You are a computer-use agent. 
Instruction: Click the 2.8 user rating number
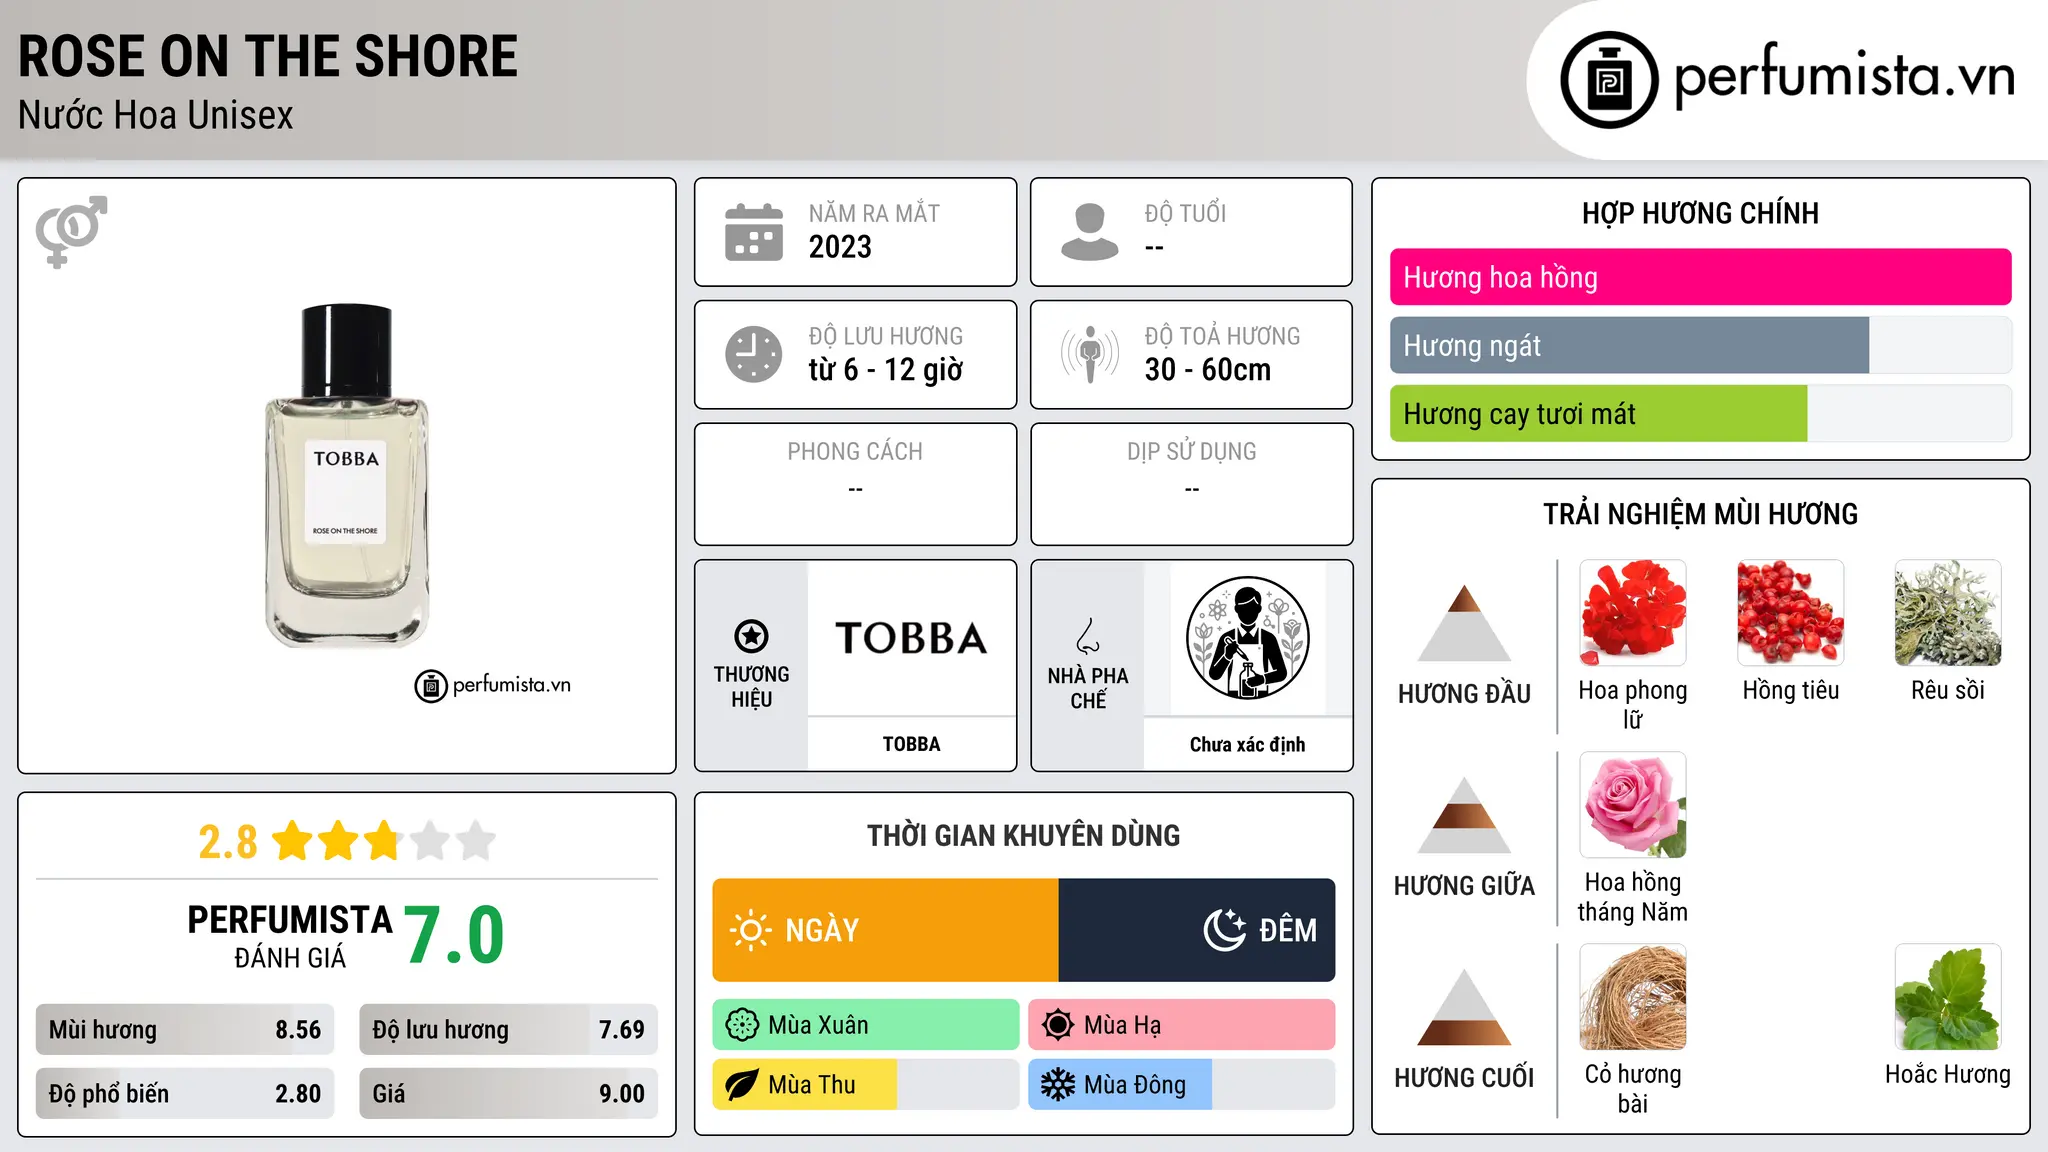pos(228,842)
